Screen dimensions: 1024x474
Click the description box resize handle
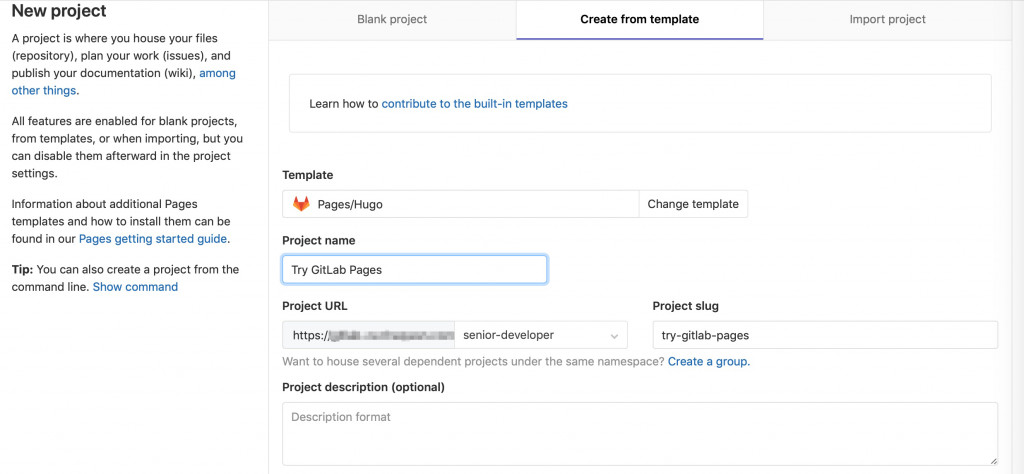[x=993, y=460]
